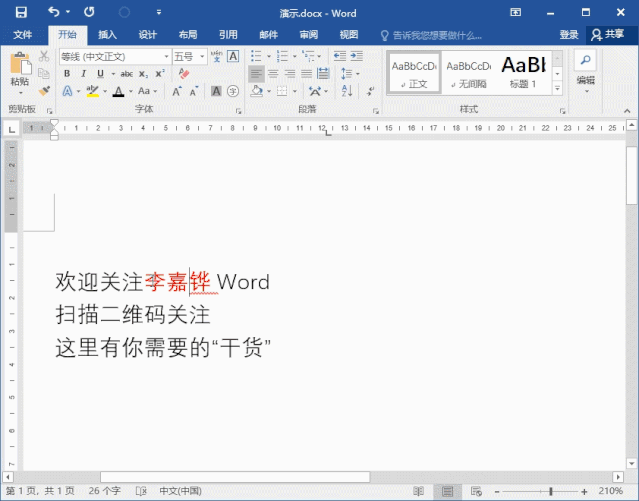Clear all formatting eraser icon
Screen dimensions: 639x501
coord(184,74)
